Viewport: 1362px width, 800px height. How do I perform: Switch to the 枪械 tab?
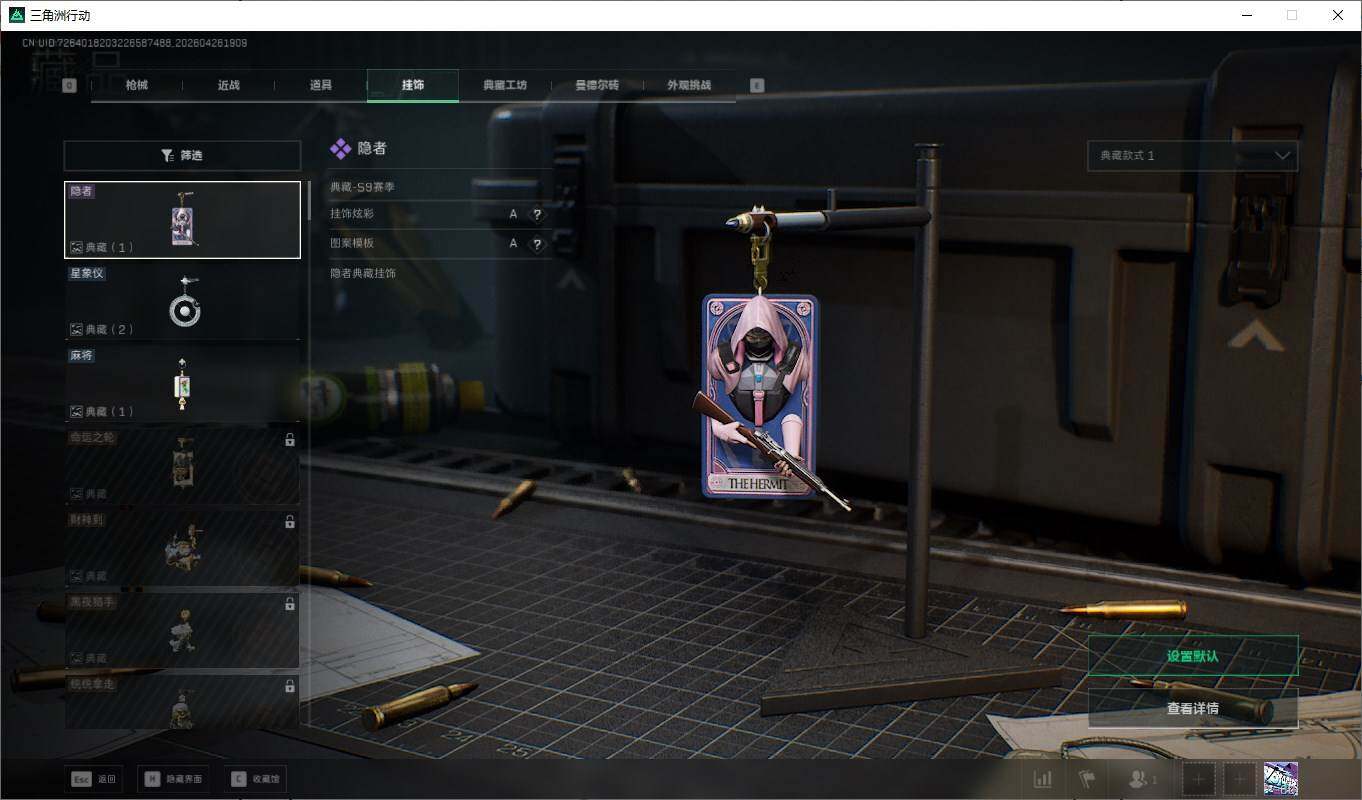(x=137, y=86)
